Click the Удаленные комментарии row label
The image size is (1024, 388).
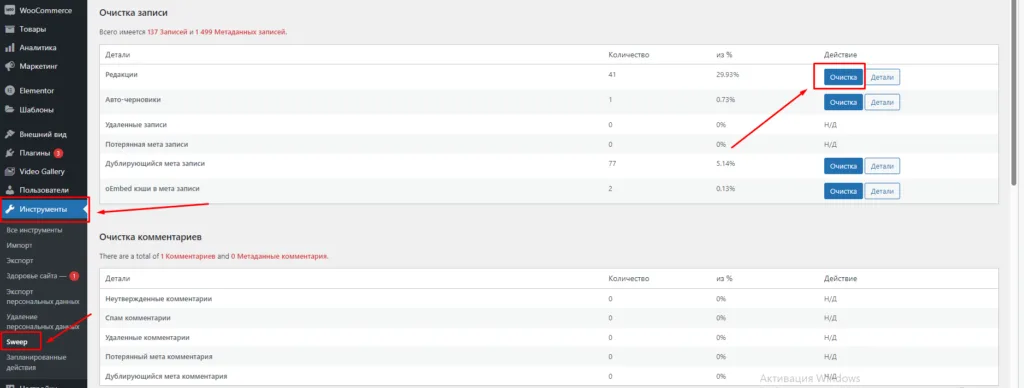point(148,338)
